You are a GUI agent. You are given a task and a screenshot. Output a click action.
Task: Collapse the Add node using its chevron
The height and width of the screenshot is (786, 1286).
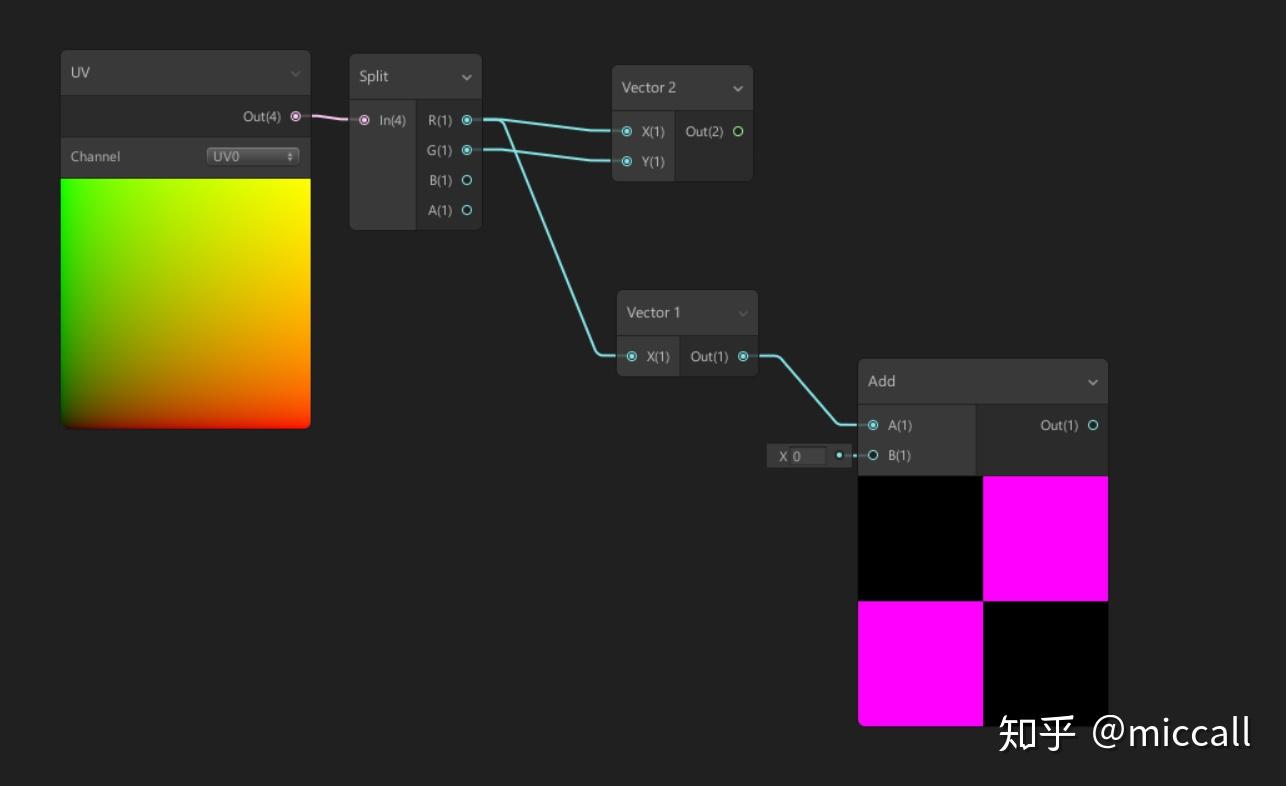pos(1095,381)
